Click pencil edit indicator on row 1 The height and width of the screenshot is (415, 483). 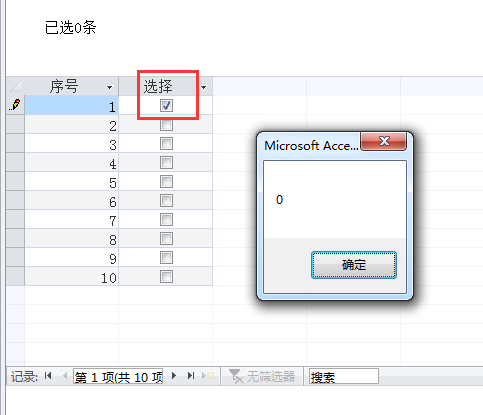tap(15, 105)
